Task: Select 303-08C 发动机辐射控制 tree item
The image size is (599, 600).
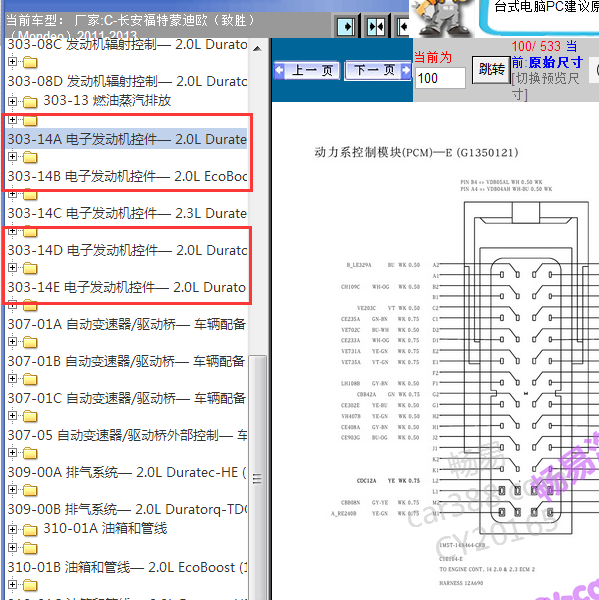Action: tap(127, 45)
